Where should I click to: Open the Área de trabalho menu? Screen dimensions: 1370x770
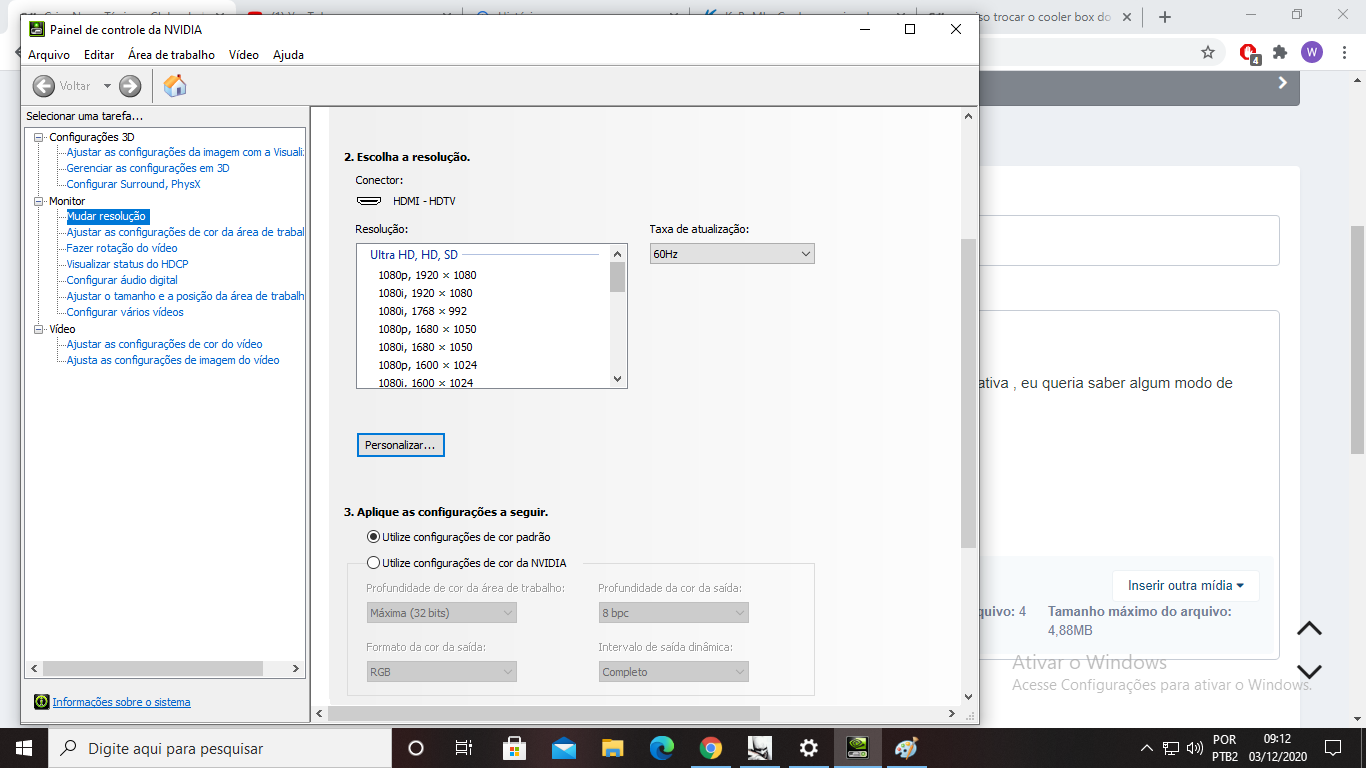tap(171, 55)
